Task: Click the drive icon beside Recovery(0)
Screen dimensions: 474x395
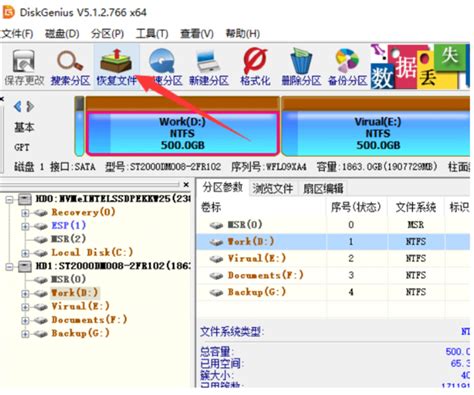Action: click(x=41, y=213)
